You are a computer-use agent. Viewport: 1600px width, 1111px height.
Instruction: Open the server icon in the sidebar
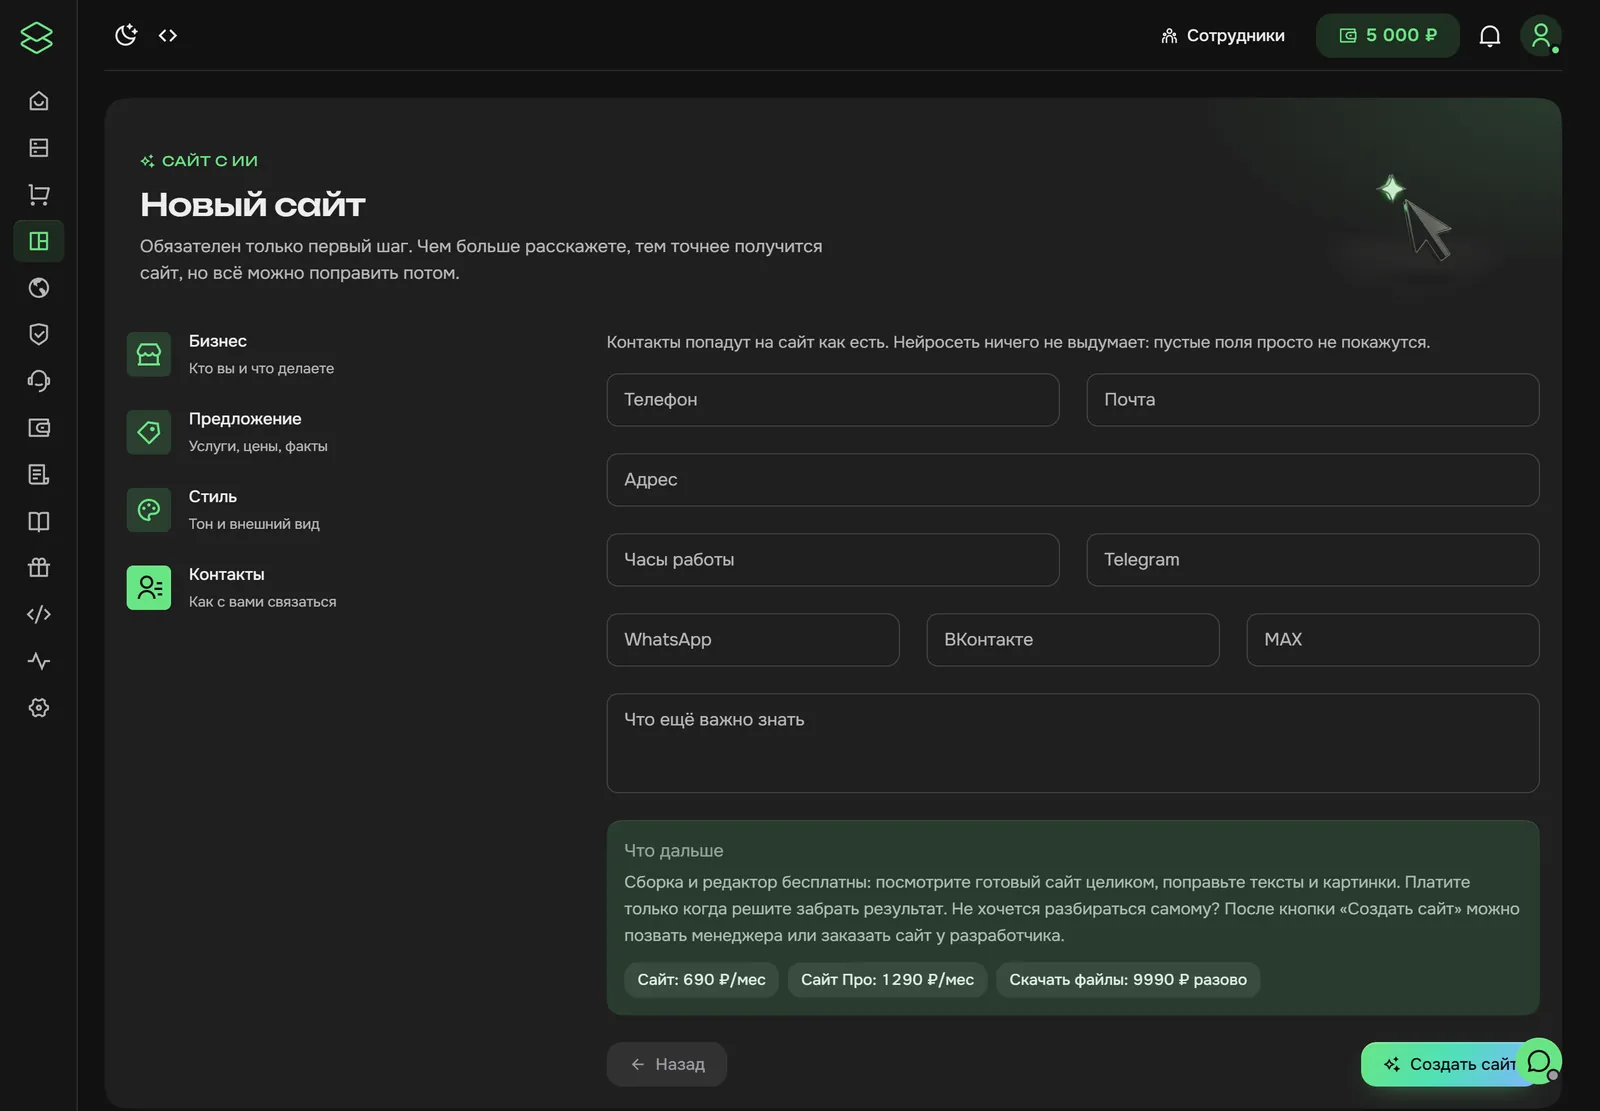click(39, 148)
